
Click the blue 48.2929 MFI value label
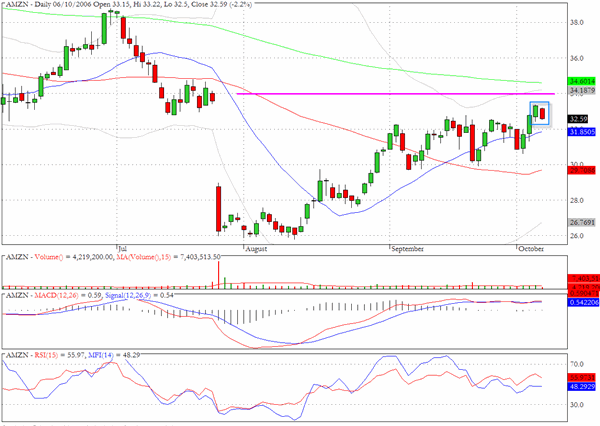(x=582, y=387)
